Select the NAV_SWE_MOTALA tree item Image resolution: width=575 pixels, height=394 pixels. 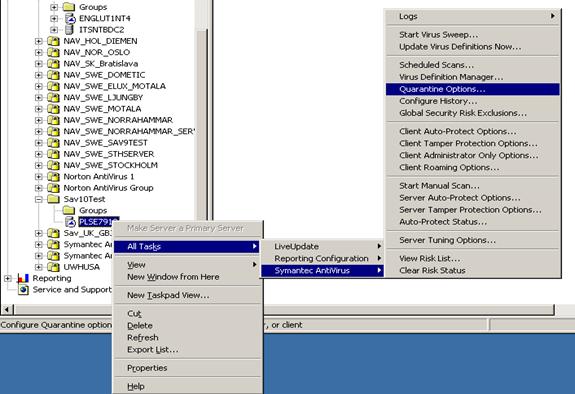(x=102, y=109)
